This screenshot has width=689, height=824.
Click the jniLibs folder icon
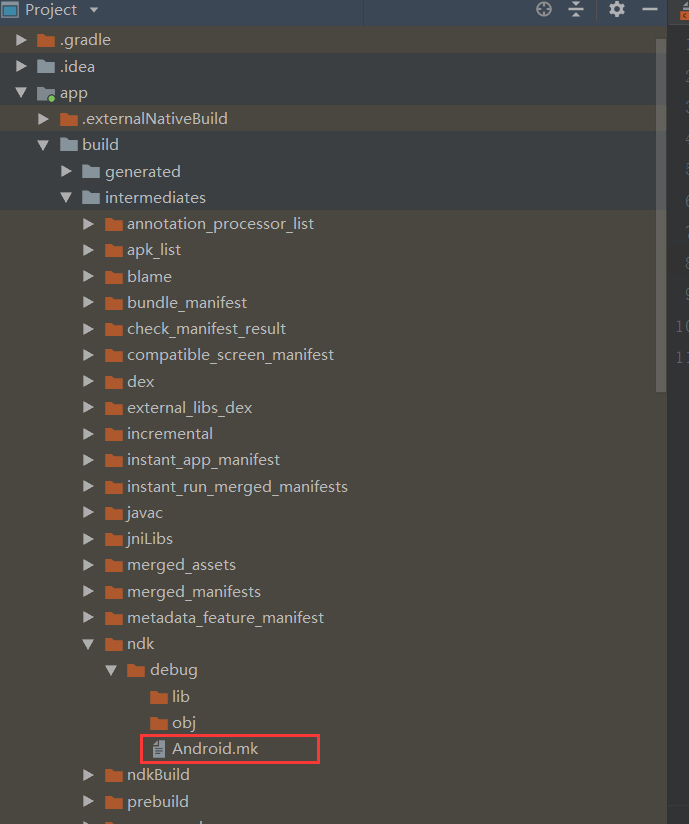112,538
